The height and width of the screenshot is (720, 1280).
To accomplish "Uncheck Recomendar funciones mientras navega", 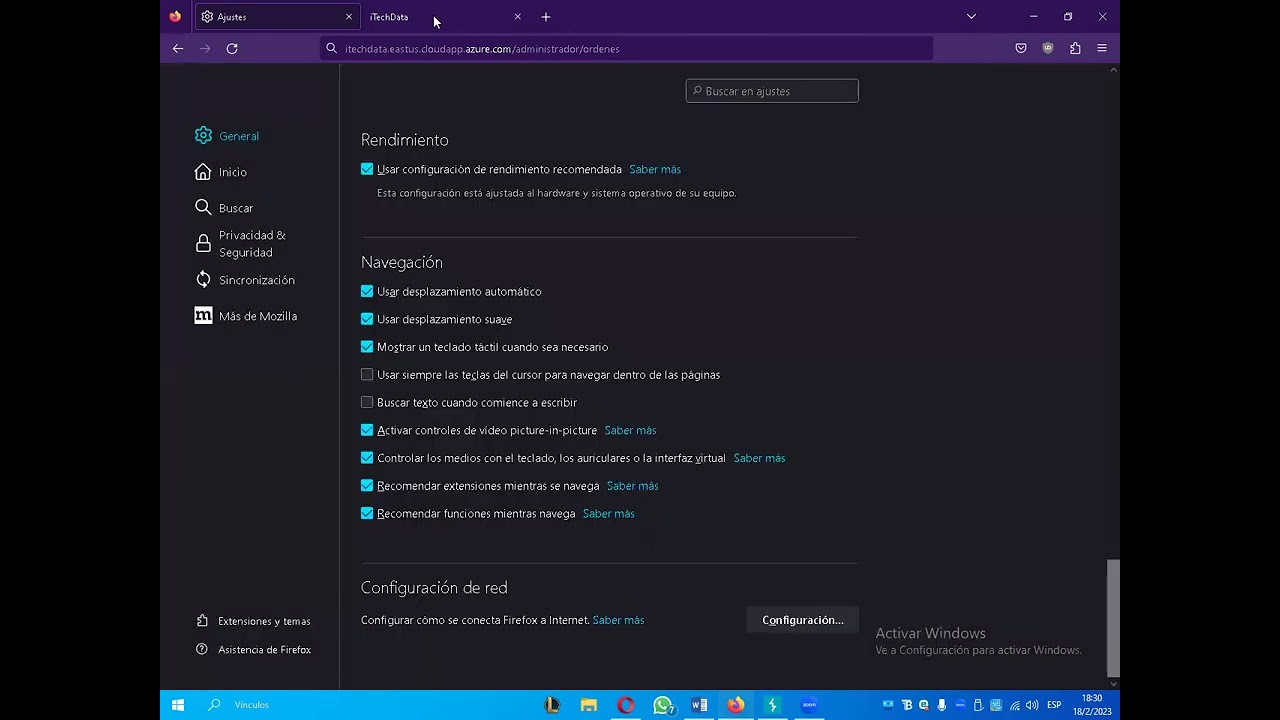I will (x=367, y=514).
